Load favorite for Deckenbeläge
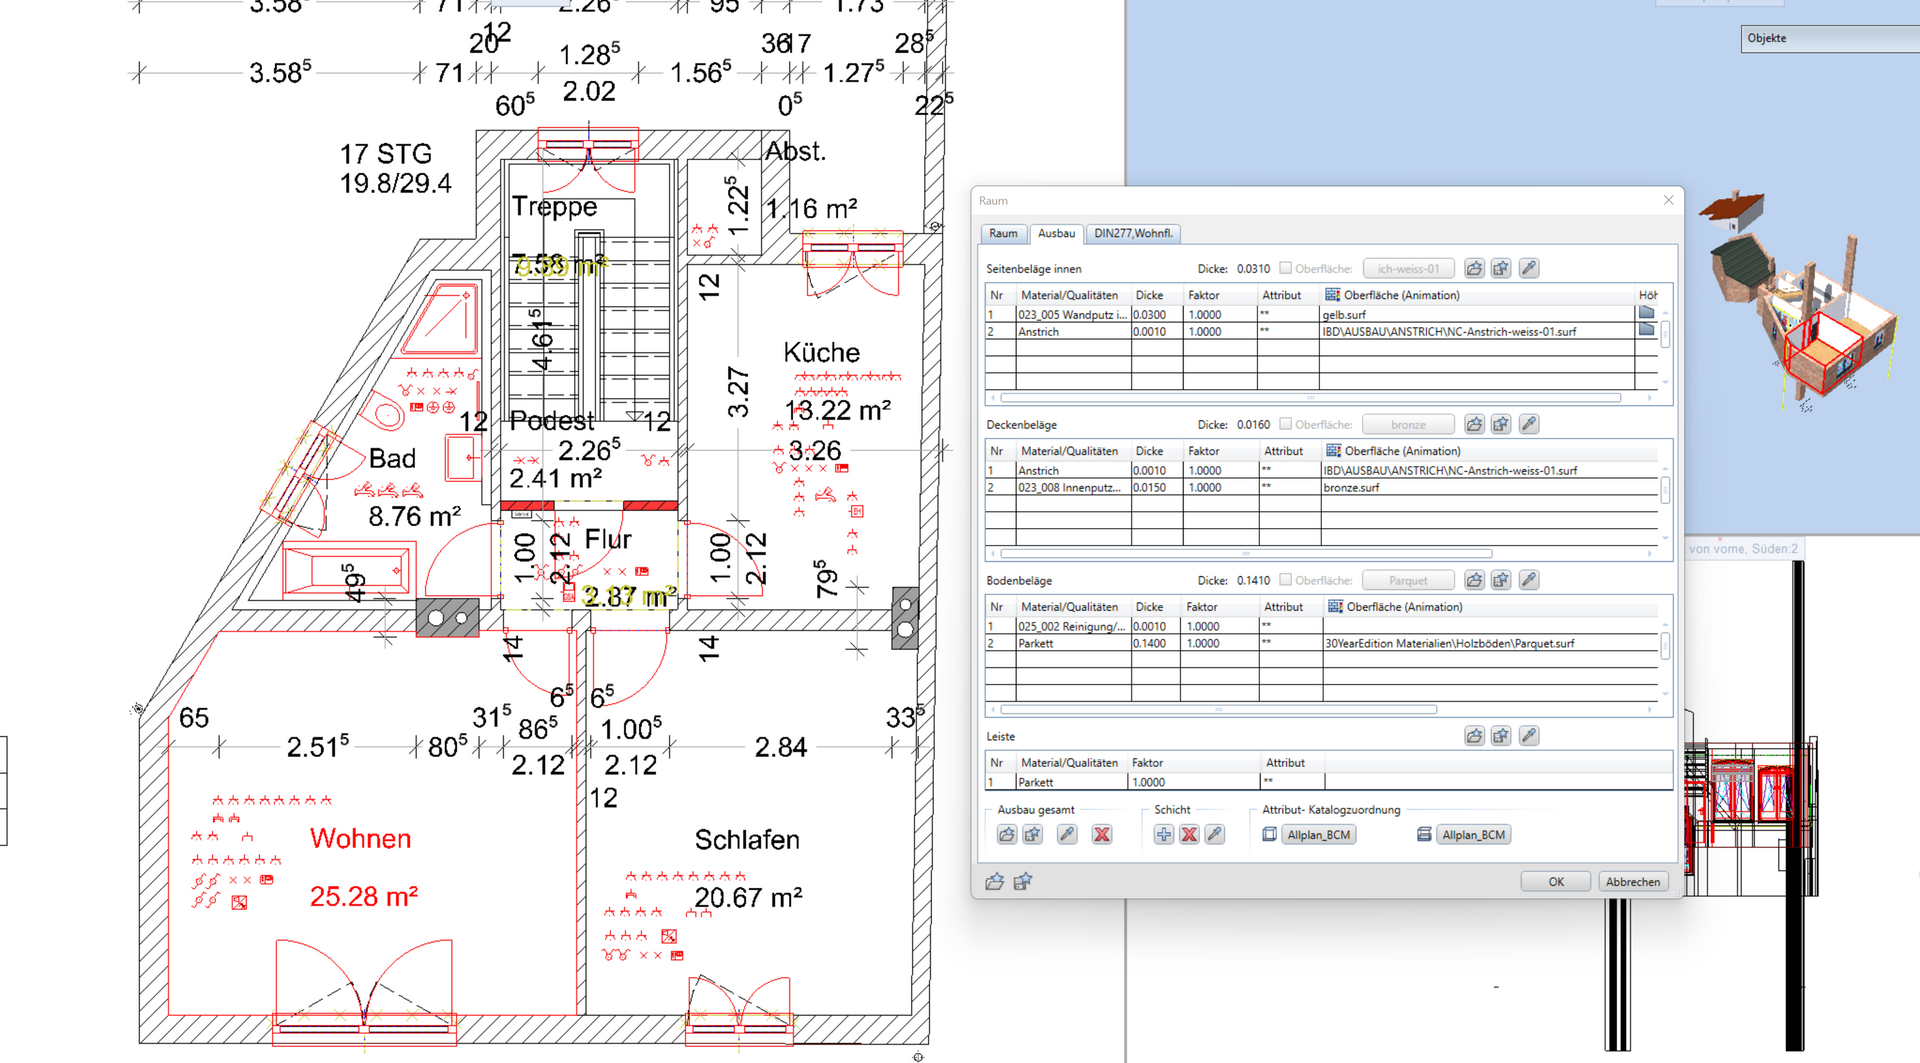Image resolution: width=1920 pixels, height=1063 pixels. pyautogui.click(x=1474, y=424)
